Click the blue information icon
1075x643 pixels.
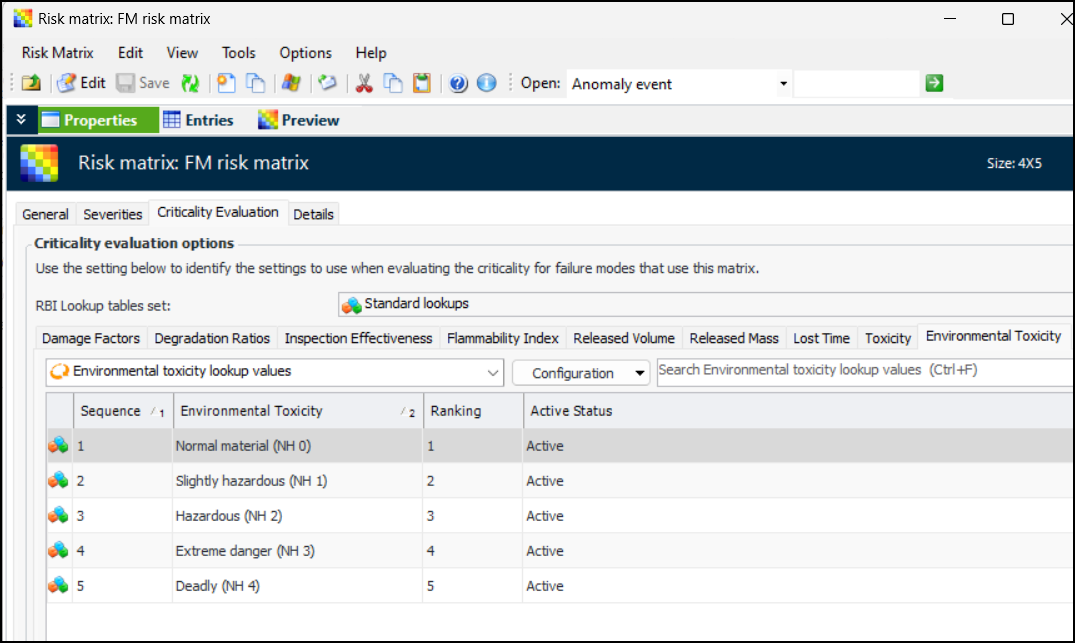(487, 84)
